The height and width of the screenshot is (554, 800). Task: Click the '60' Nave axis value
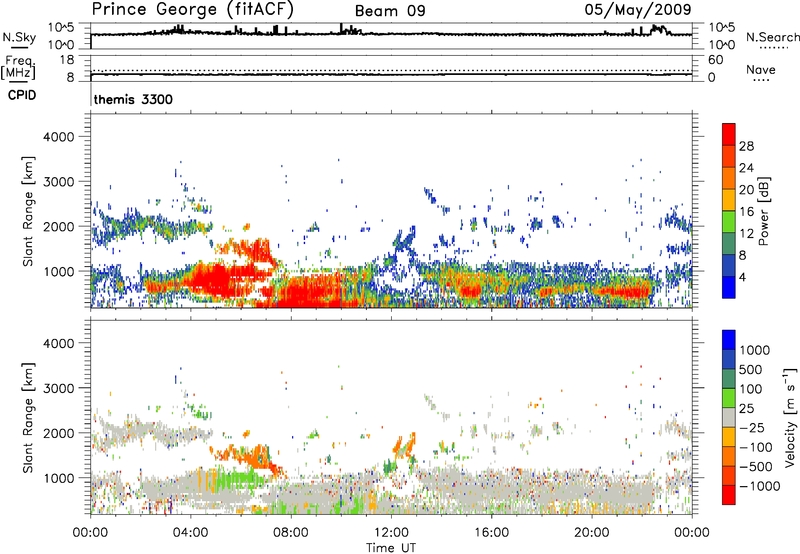(715, 60)
